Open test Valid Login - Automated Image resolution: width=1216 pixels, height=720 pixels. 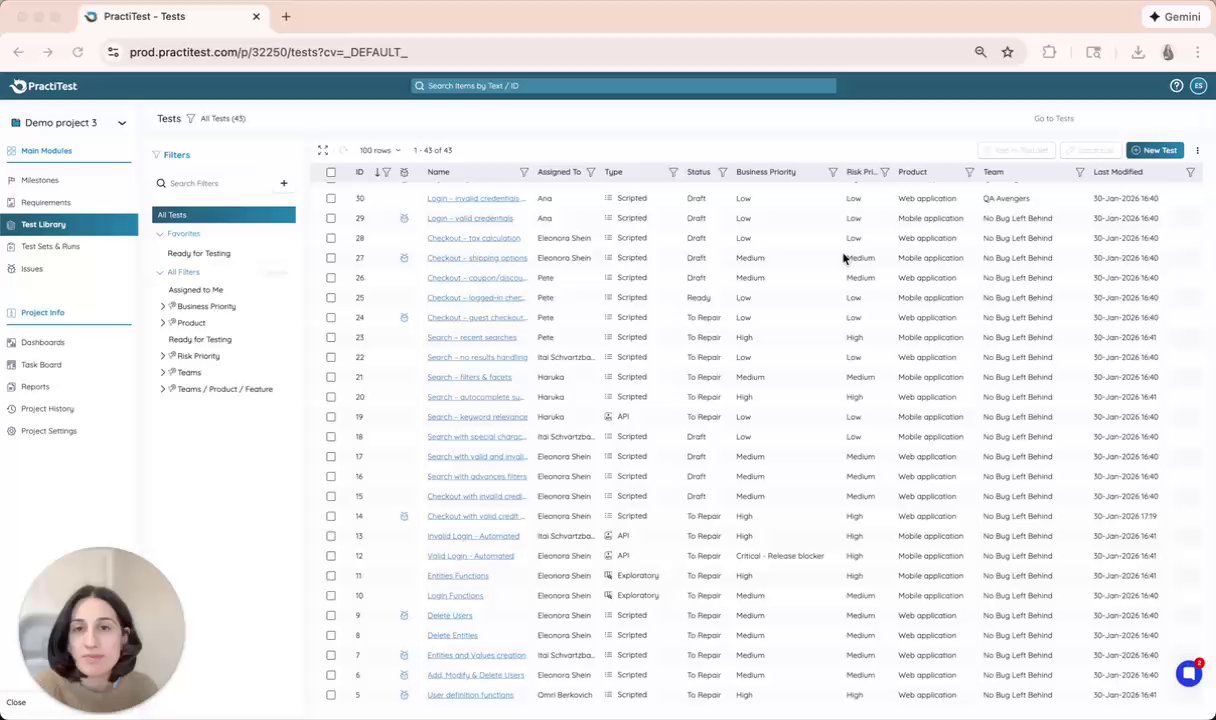pos(470,556)
